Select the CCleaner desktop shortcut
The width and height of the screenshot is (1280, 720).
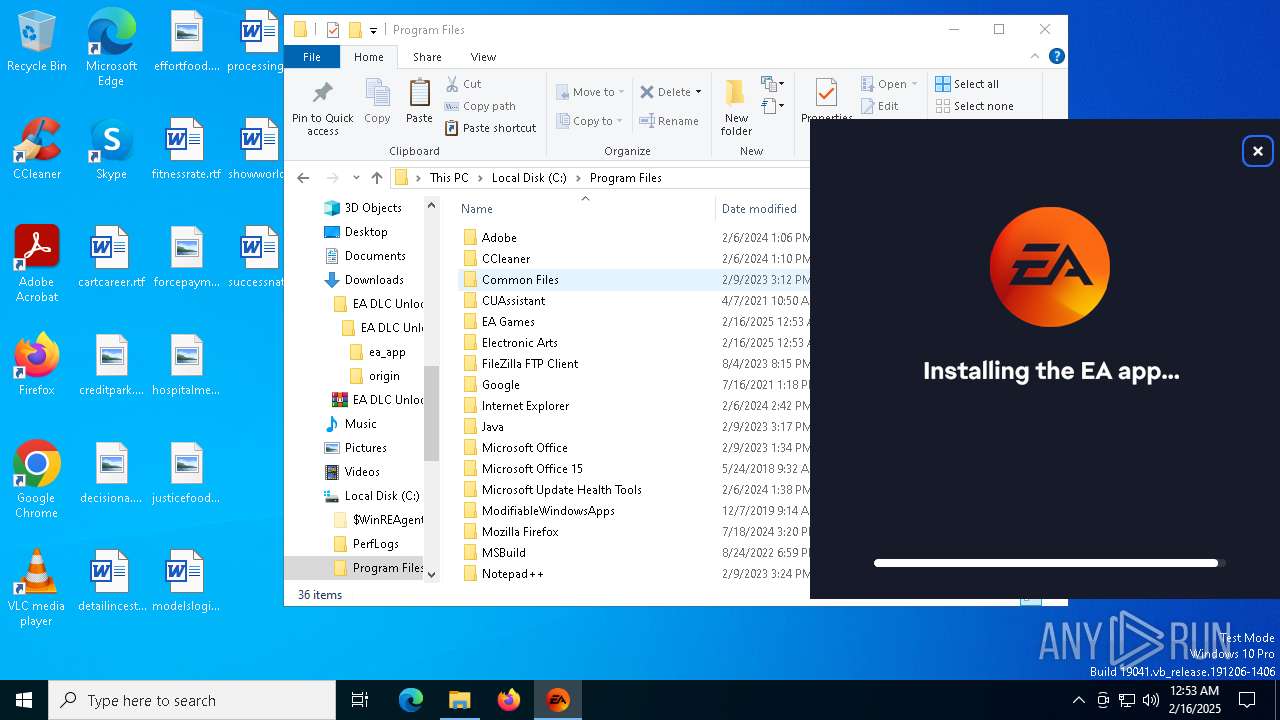[37, 149]
